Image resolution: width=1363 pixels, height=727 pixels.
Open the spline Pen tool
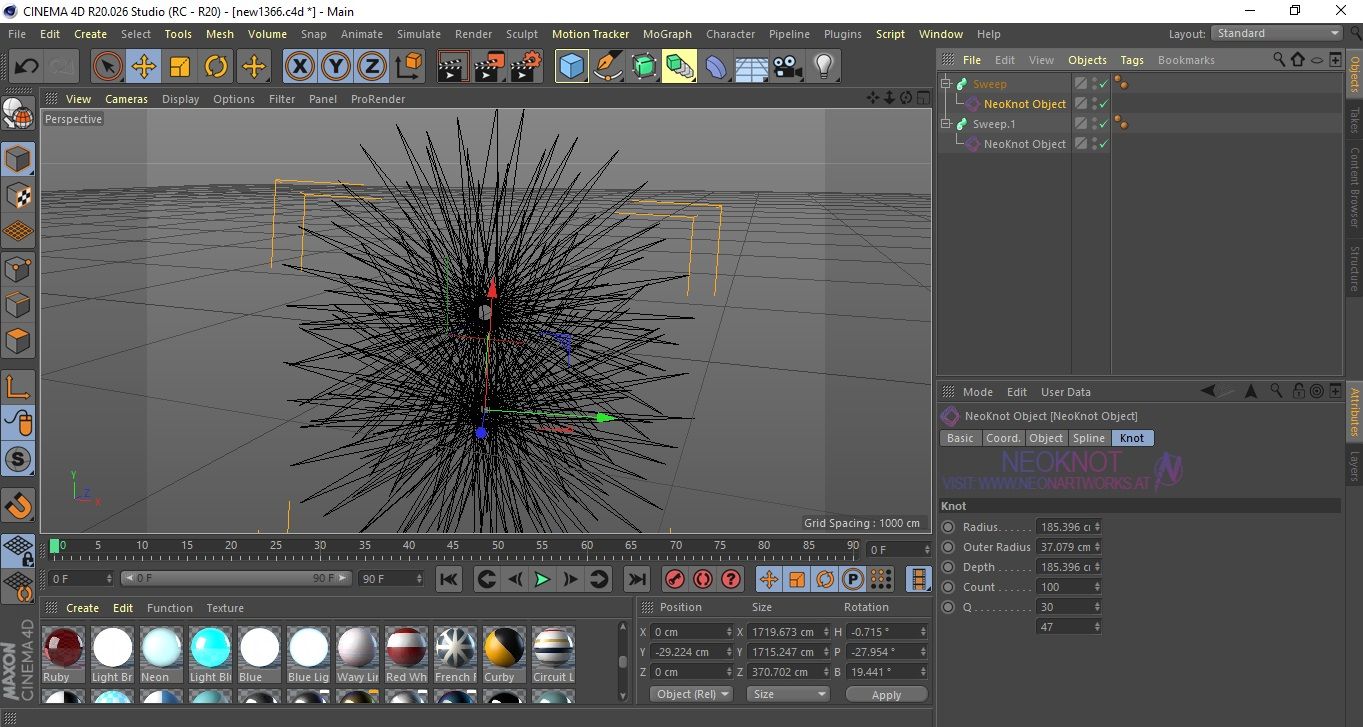[x=608, y=67]
